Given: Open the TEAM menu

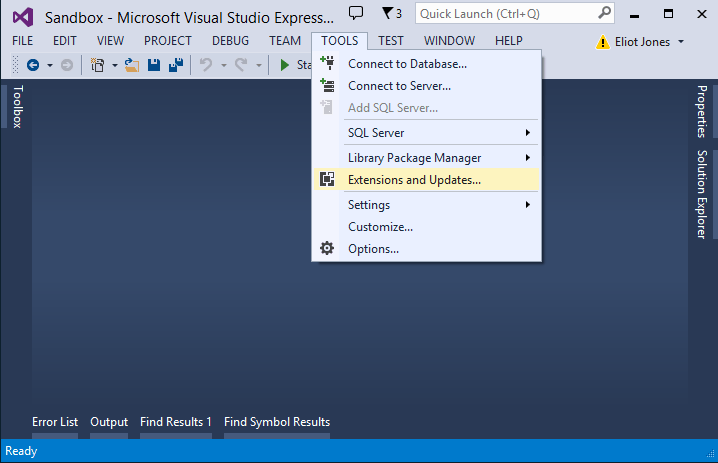Looking at the screenshot, I should tap(285, 41).
